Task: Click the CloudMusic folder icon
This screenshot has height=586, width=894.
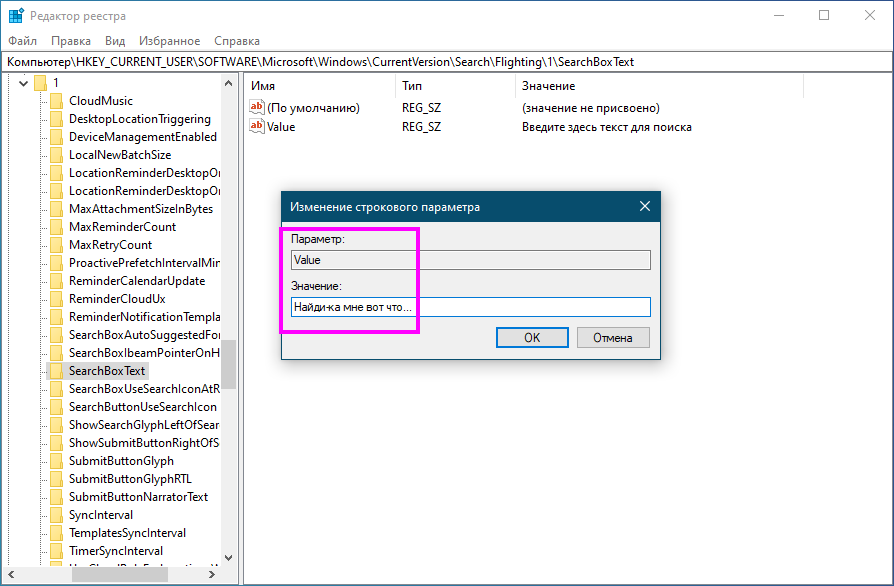Action: click(x=56, y=101)
